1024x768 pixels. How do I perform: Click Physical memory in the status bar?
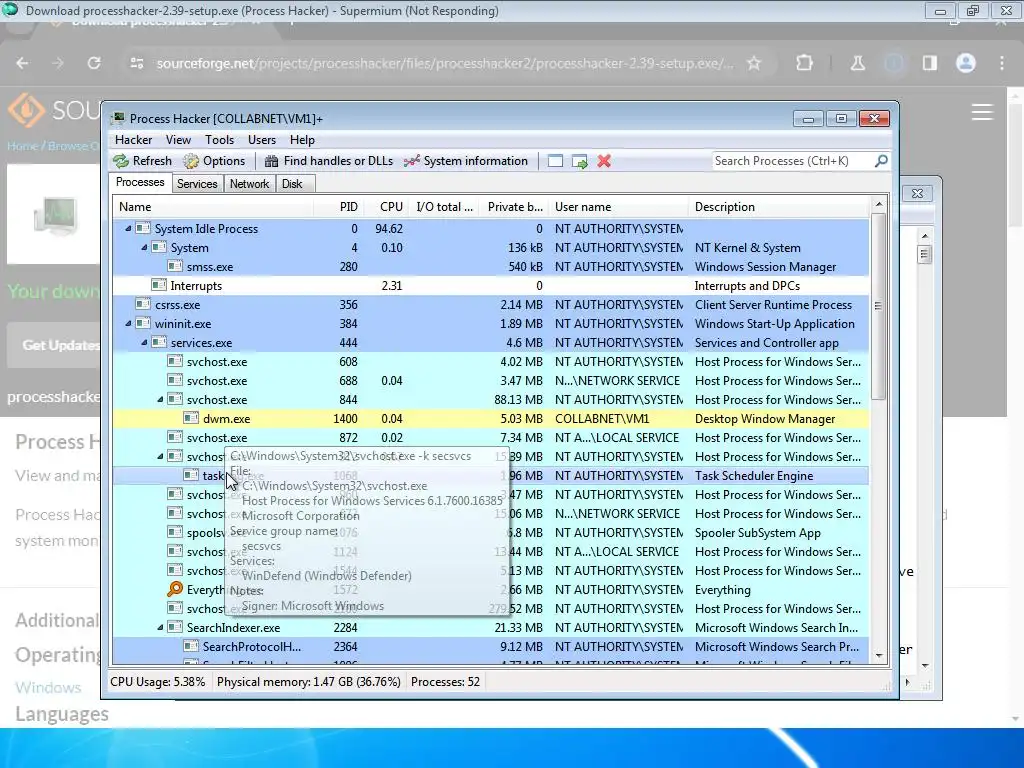[309, 681]
